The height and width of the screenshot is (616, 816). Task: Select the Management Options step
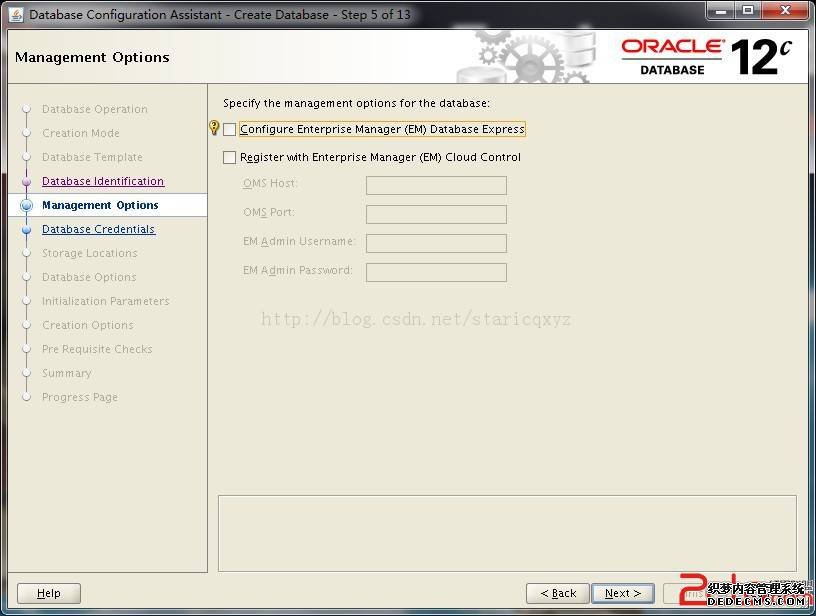(100, 205)
